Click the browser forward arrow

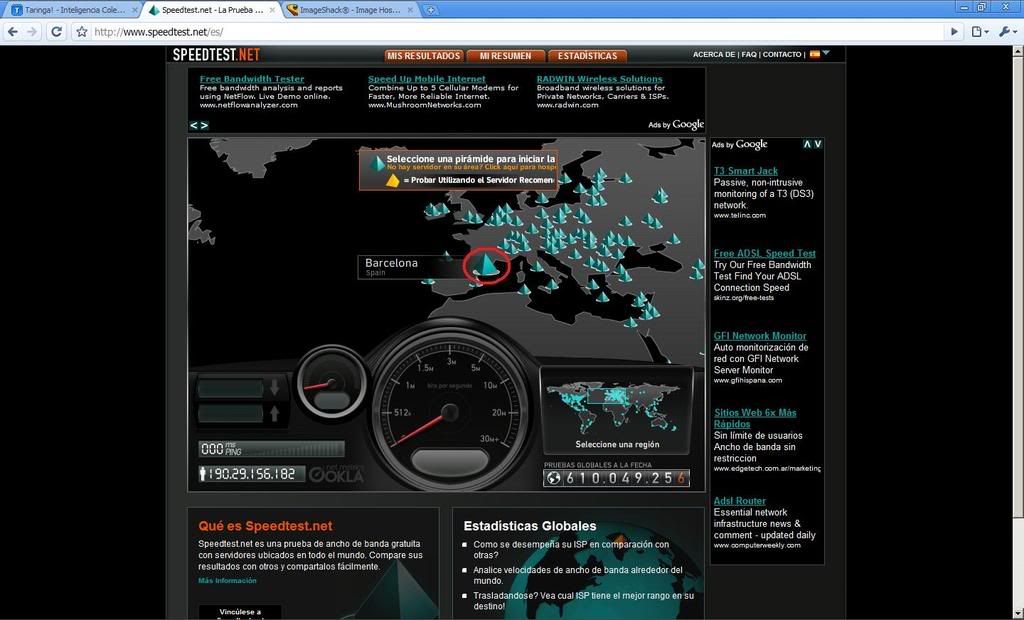pyautogui.click(x=32, y=31)
